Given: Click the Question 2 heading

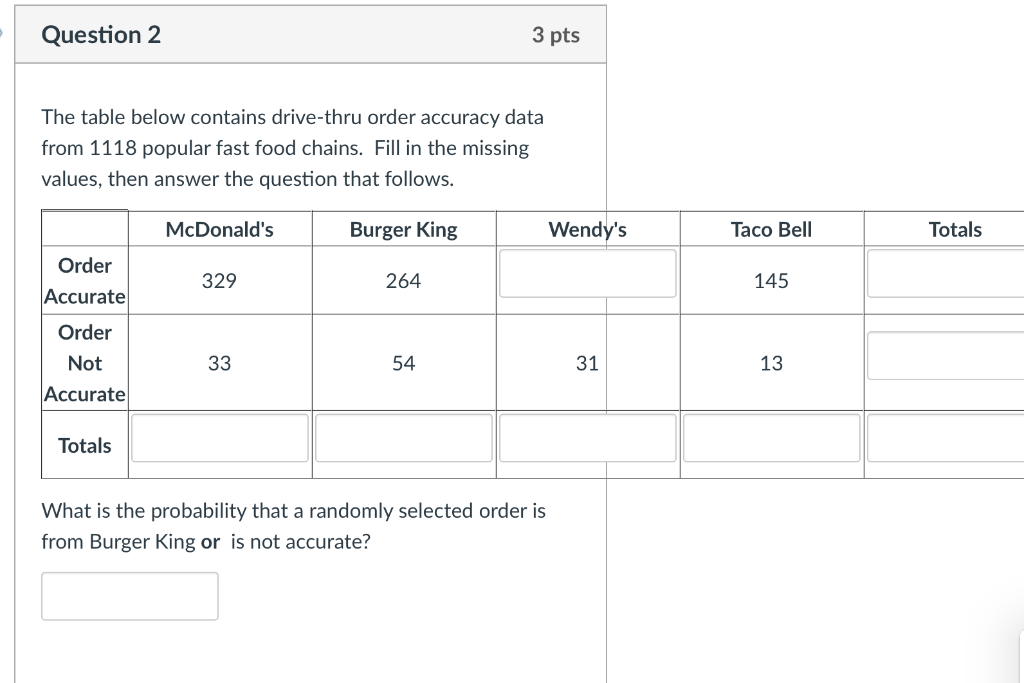Looking at the screenshot, I should (x=101, y=35).
